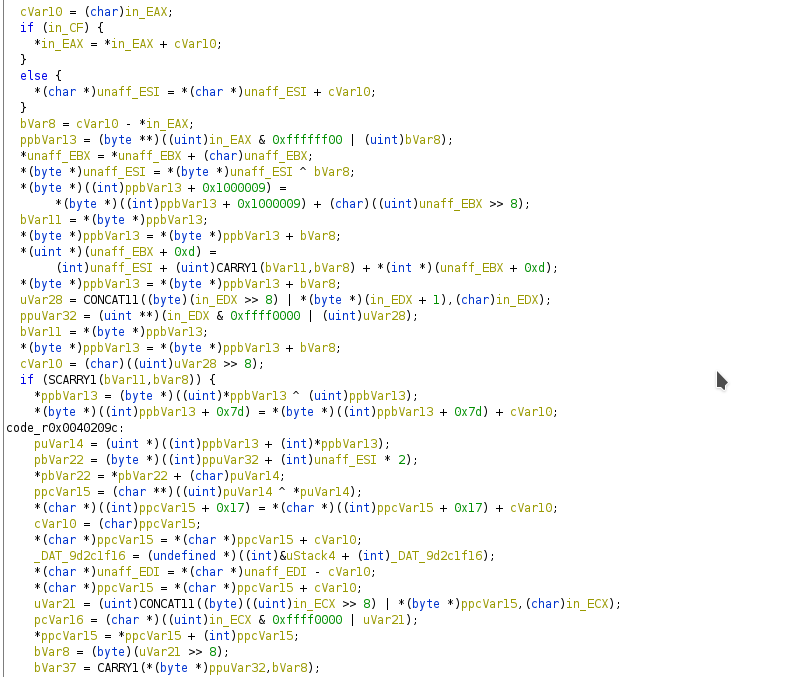
Task: Click line '*unaff_EBX = *unaff_EBX + (char)unaff_EBX;'
Action: pyautogui.click(x=167, y=156)
